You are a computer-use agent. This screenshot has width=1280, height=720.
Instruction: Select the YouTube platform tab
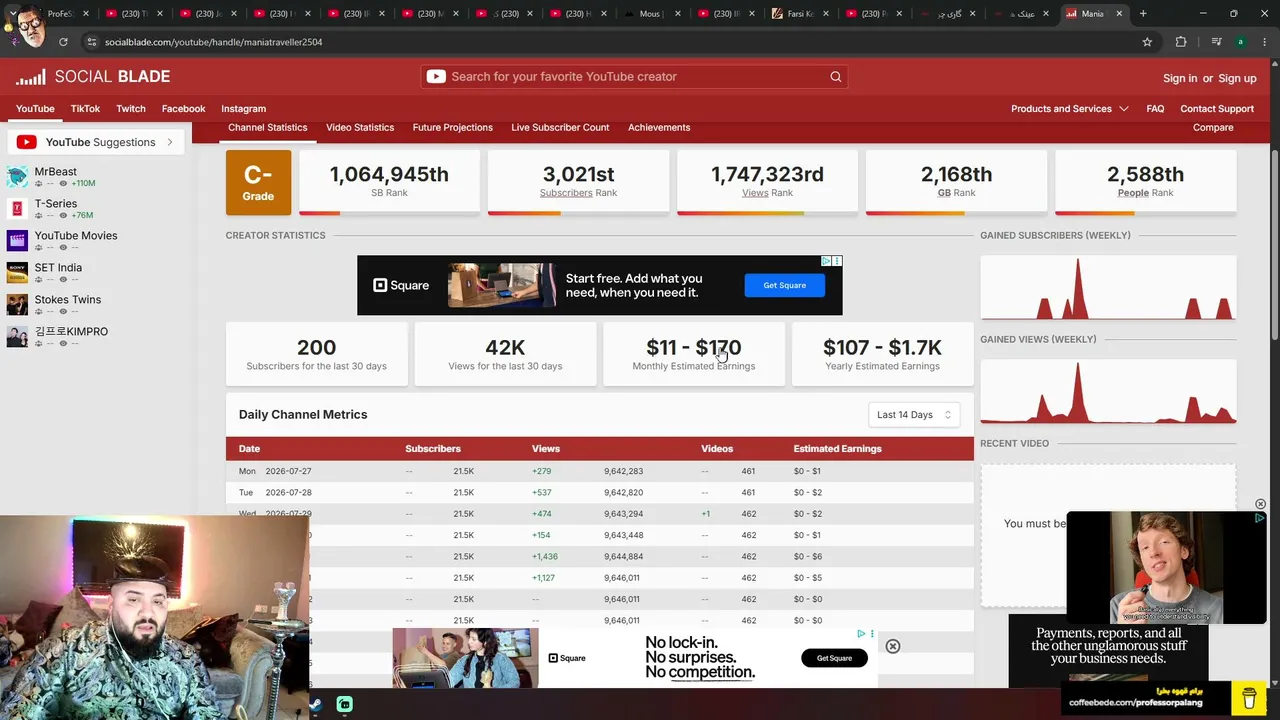[35, 108]
